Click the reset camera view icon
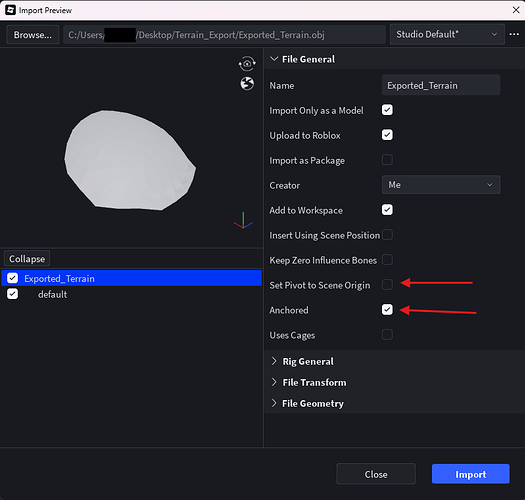525x500 pixels. point(247,64)
